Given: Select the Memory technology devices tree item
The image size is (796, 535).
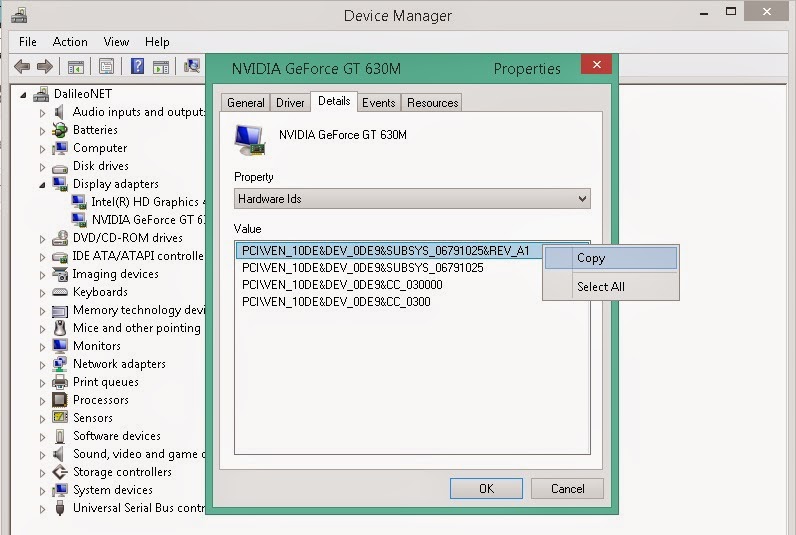Looking at the screenshot, I should click(x=139, y=310).
